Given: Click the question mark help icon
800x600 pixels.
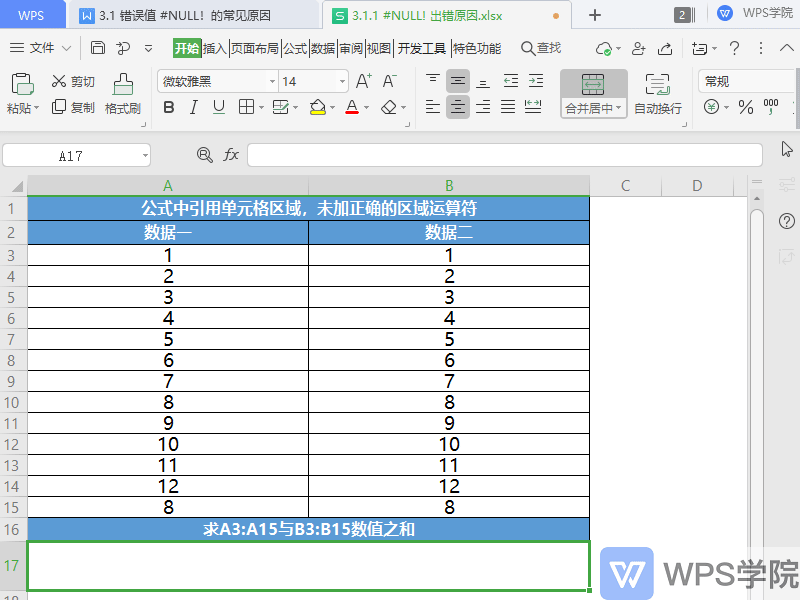Looking at the screenshot, I should pyautogui.click(x=734, y=48).
